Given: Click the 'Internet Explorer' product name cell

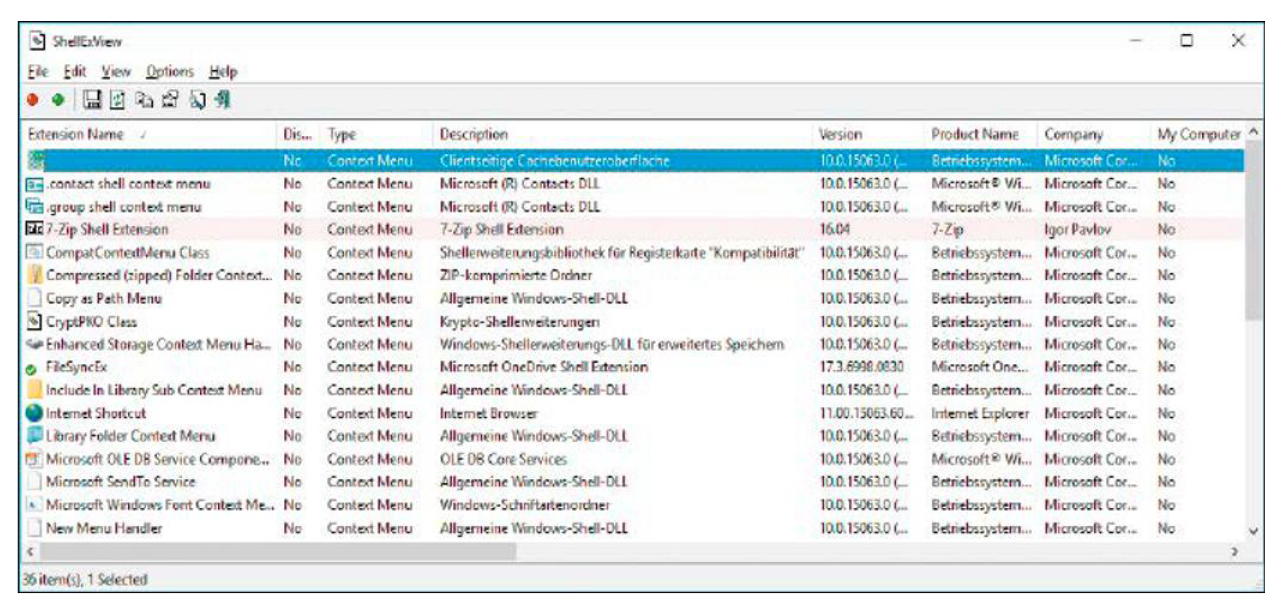Looking at the screenshot, I should click(981, 413).
